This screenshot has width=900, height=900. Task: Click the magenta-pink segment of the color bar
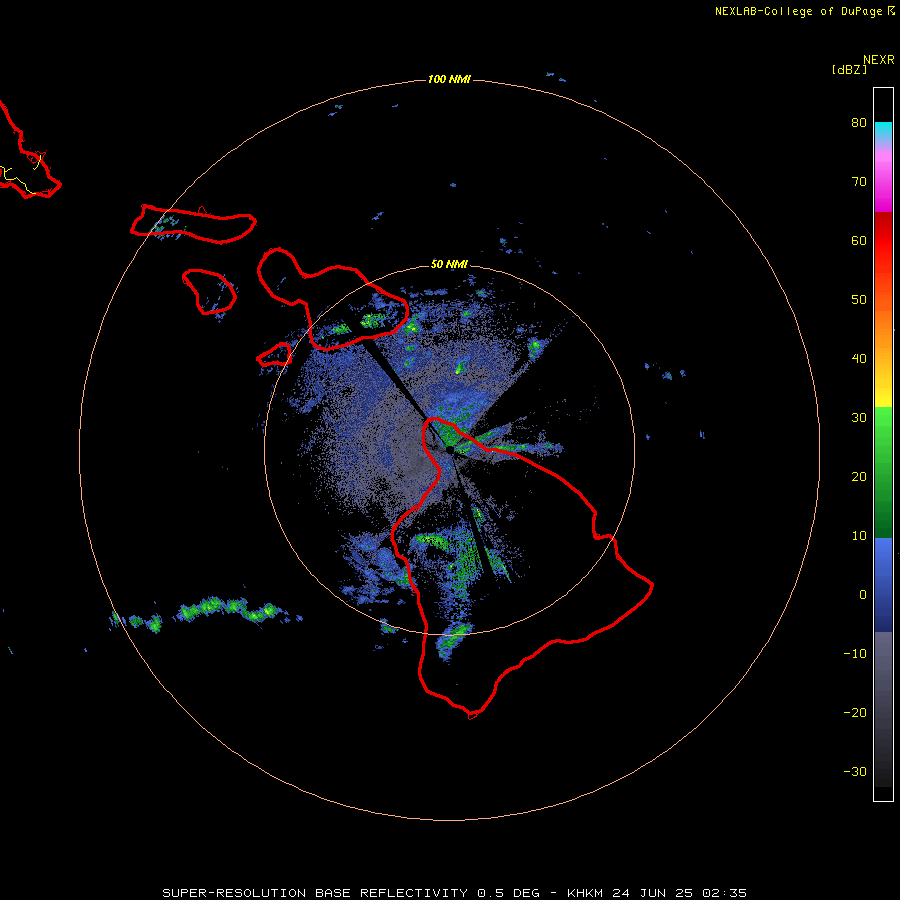click(883, 178)
